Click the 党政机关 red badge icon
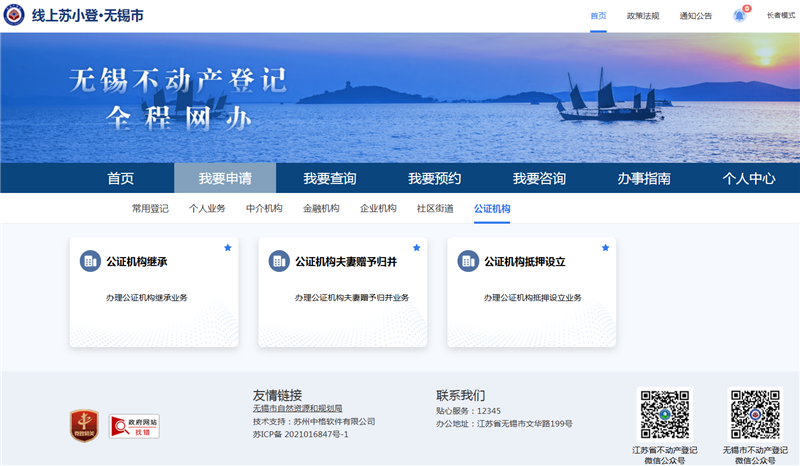 point(83,425)
